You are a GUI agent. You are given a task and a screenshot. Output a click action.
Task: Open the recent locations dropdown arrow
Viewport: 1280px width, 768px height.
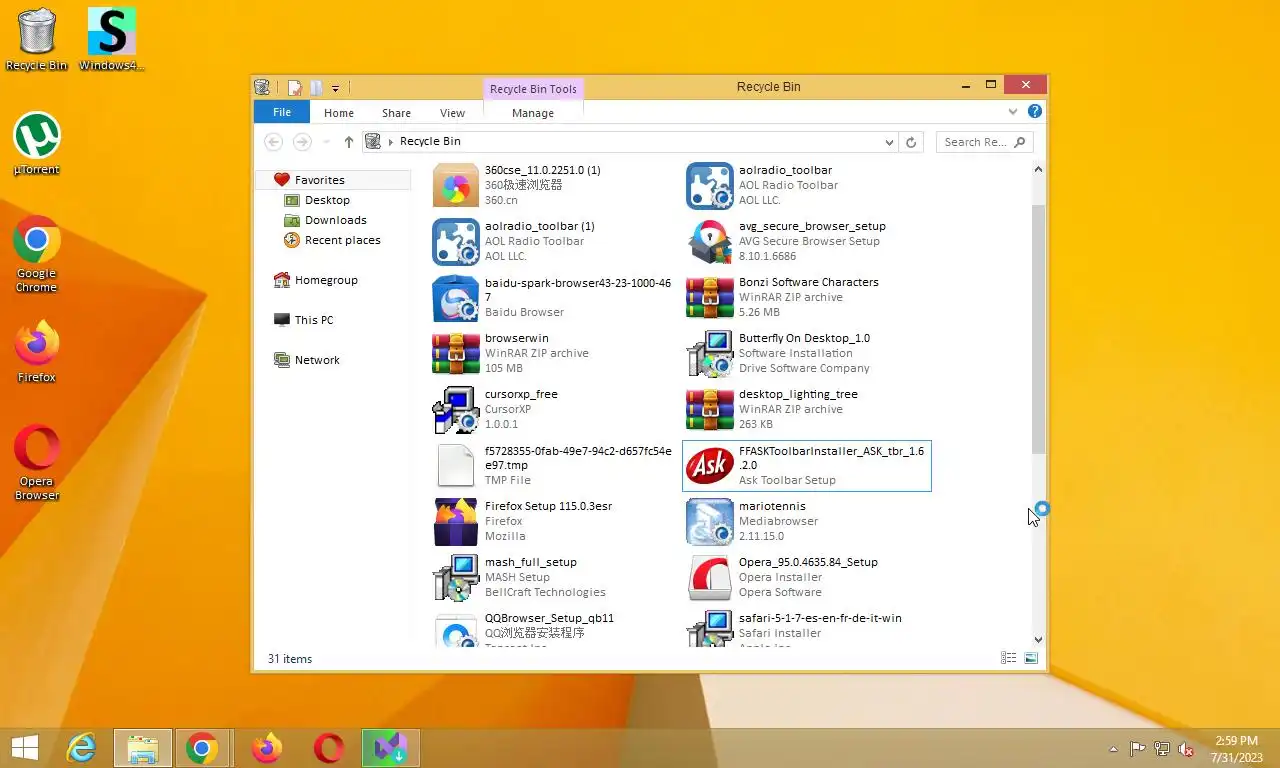326,142
